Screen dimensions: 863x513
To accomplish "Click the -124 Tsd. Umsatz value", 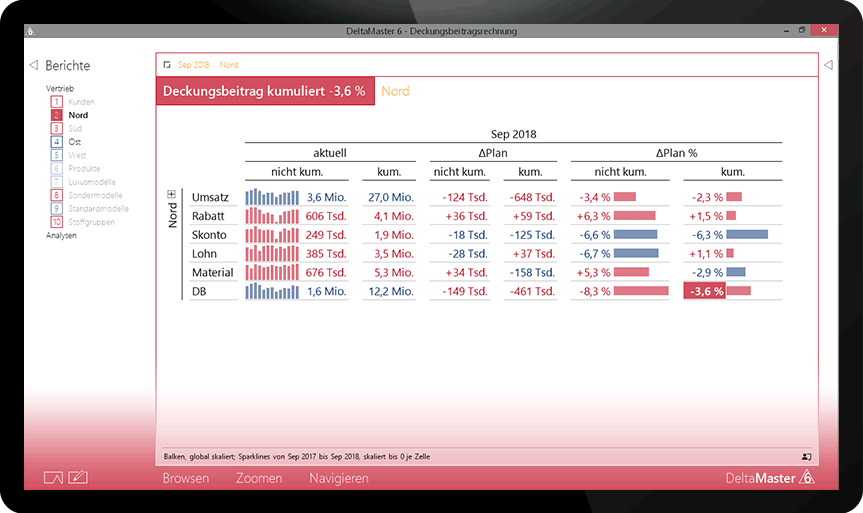I will [465, 197].
